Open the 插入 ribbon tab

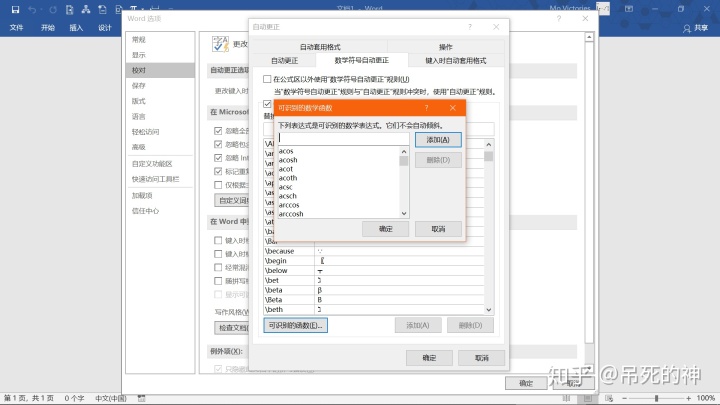[x=76, y=28]
